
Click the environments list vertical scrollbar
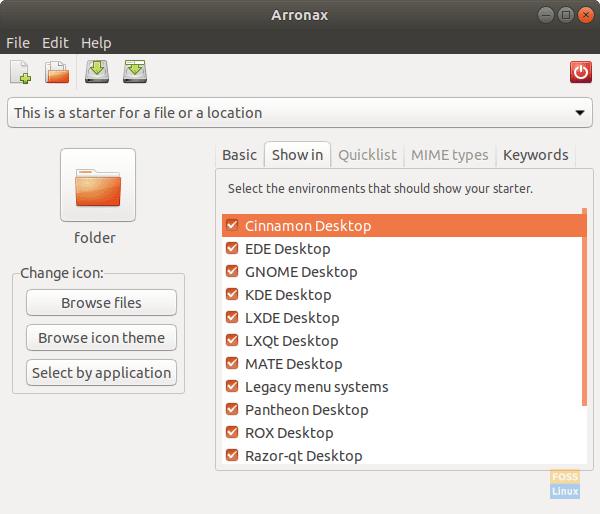point(584,310)
